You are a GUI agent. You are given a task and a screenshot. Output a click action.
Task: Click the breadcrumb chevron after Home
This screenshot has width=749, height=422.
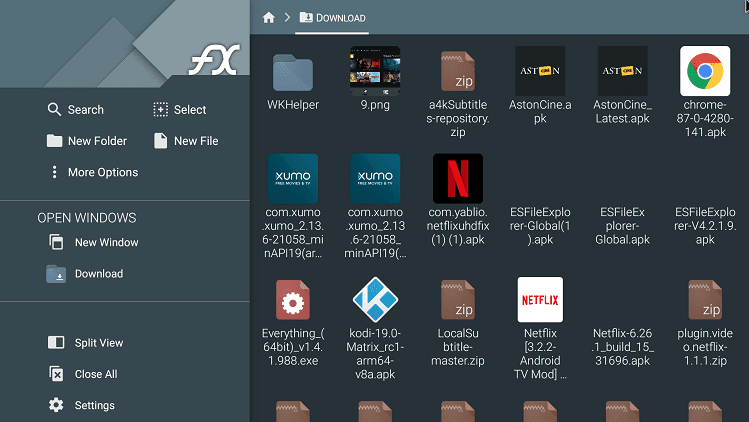click(x=287, y=18)
